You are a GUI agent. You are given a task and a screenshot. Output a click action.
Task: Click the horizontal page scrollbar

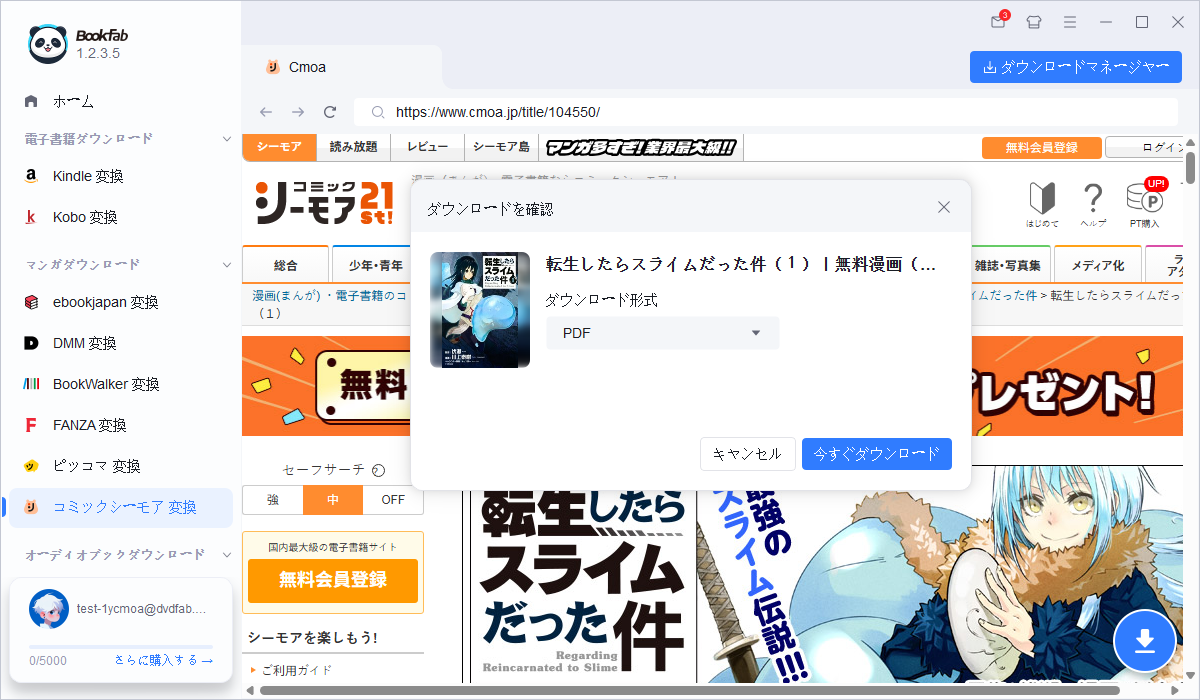coord(690,691)
